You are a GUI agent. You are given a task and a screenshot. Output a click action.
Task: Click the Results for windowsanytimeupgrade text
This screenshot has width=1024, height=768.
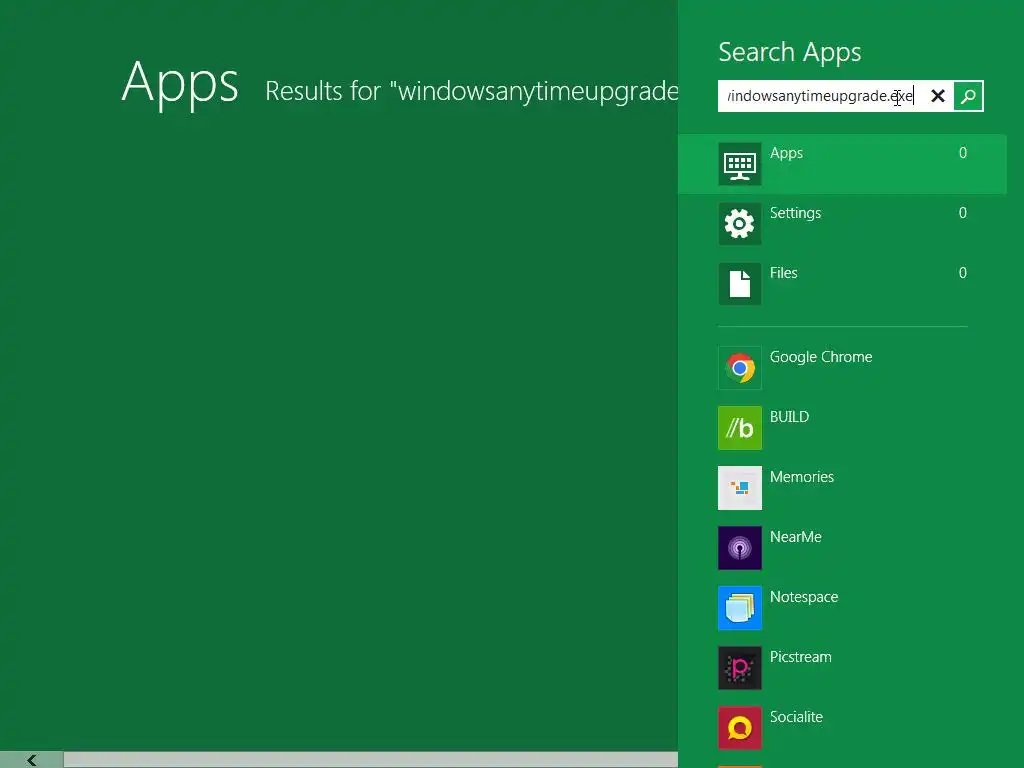click(x=472, y=91)
